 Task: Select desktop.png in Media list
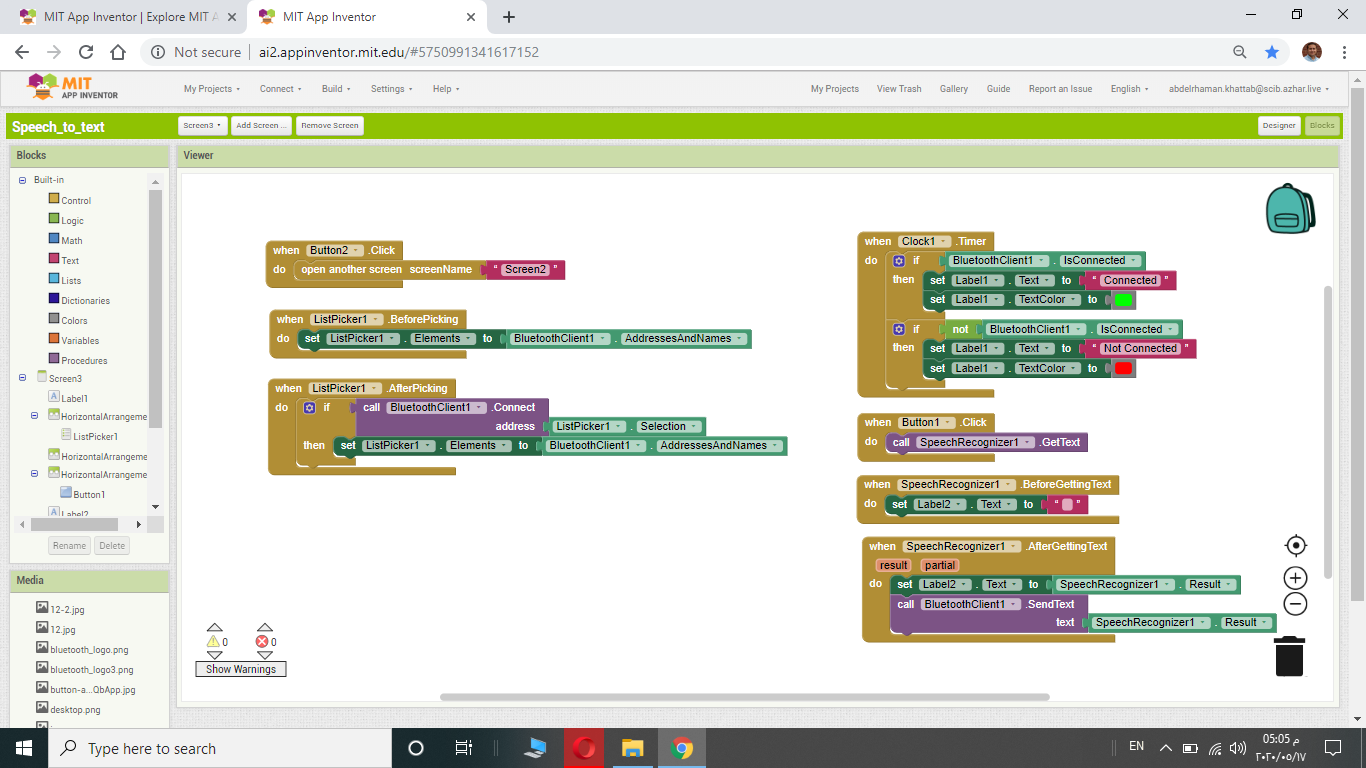pos(75,709)
